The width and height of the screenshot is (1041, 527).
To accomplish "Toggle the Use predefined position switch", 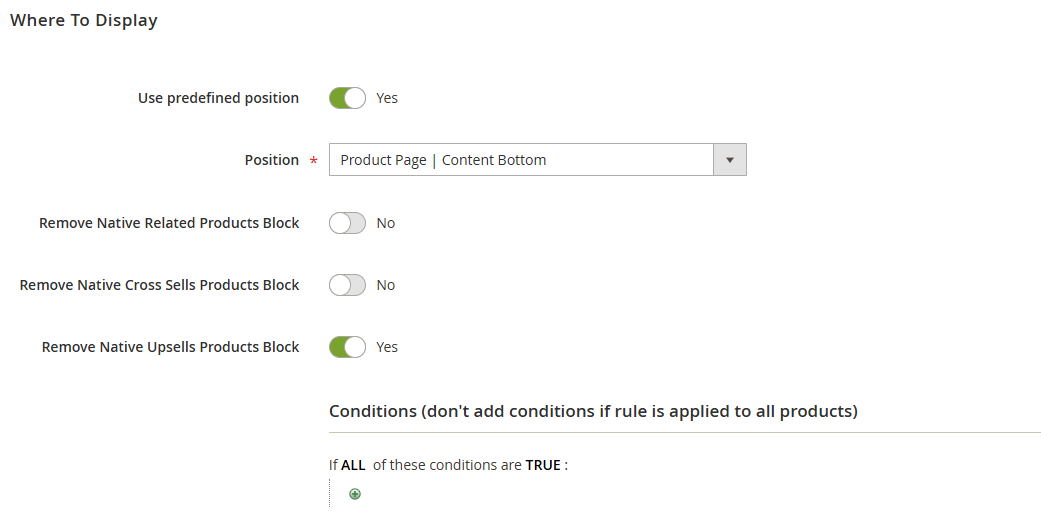I will (x=347, y=98).
